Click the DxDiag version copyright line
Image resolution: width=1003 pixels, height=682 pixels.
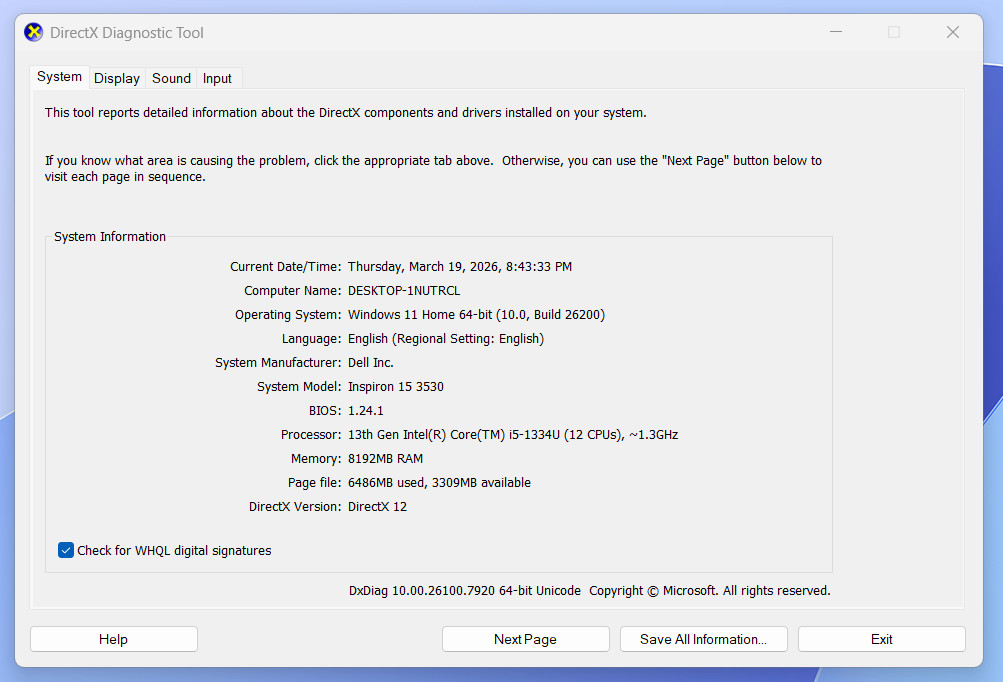point(590,591)
